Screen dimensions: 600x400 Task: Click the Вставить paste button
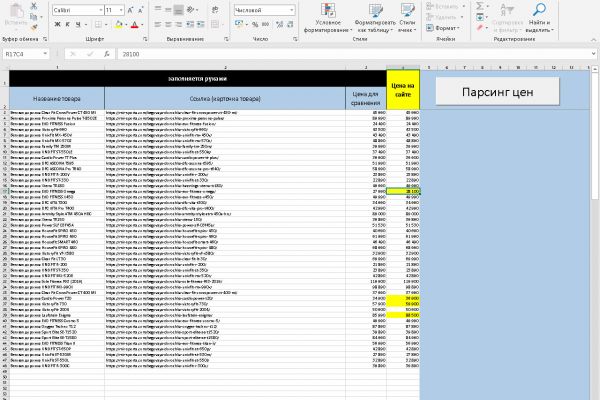click(x=16, y=15)
